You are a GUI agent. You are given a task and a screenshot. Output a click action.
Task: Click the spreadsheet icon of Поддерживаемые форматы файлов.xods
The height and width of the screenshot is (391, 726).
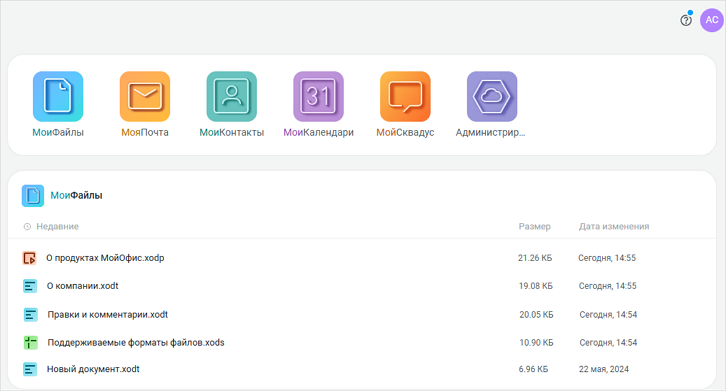click(x=31, y=343)
